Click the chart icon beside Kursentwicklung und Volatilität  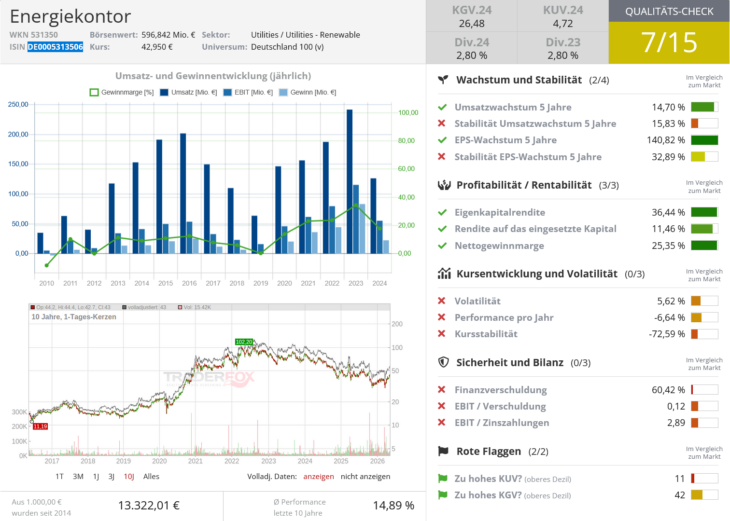(x=444, y=273)
